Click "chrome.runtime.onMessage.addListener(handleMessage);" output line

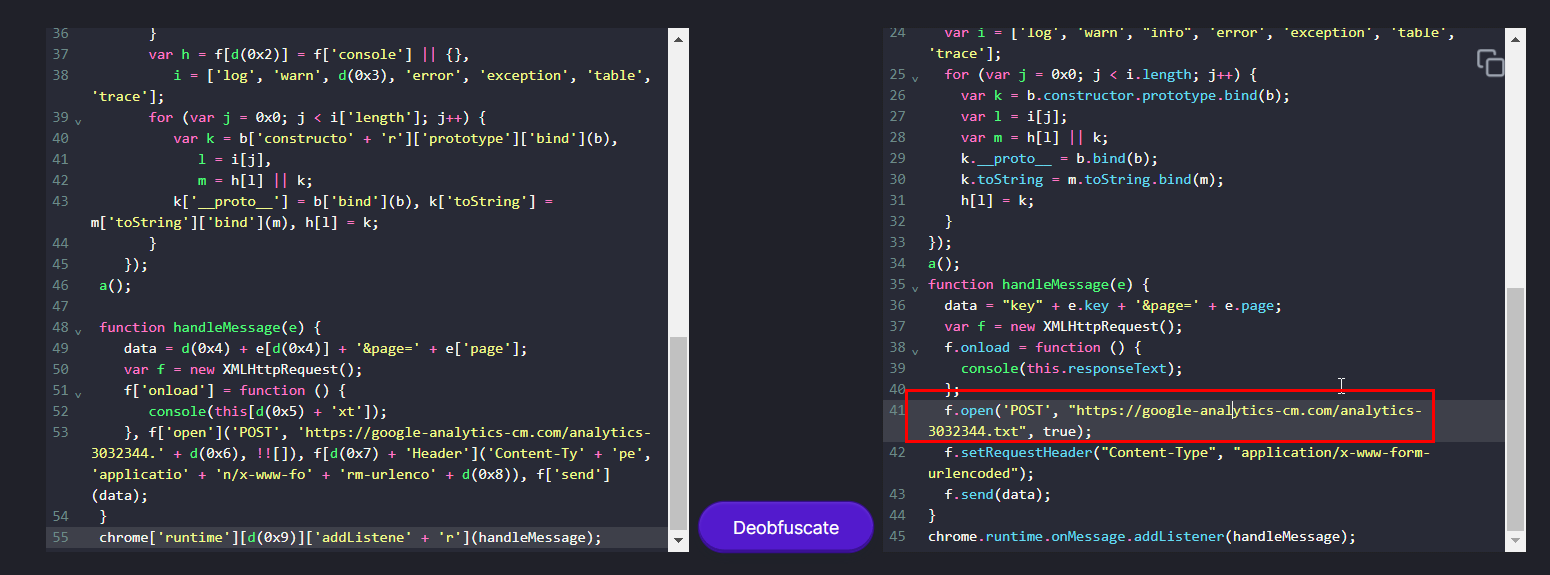coord(1142,537)
